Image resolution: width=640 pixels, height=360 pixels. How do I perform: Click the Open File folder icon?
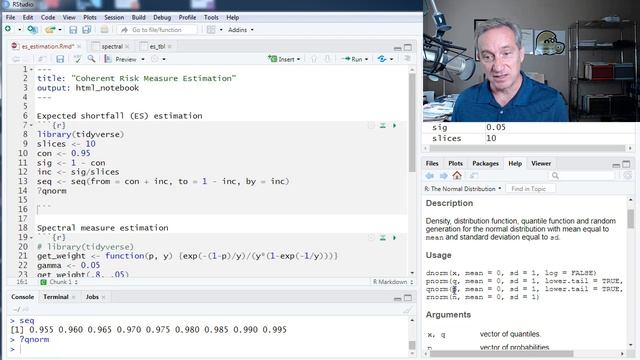point(50,29)
